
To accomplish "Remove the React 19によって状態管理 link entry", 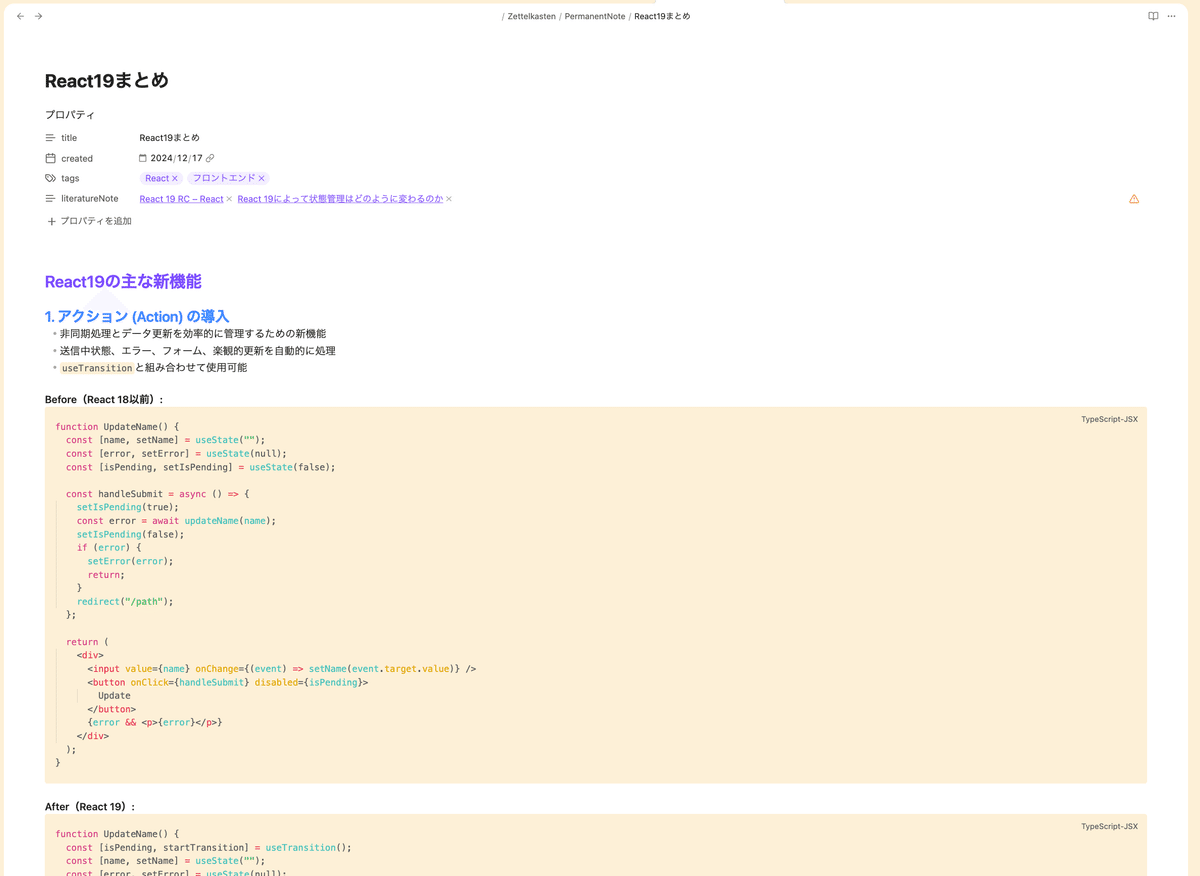I will pyautogui.click(x=449, y=199).
